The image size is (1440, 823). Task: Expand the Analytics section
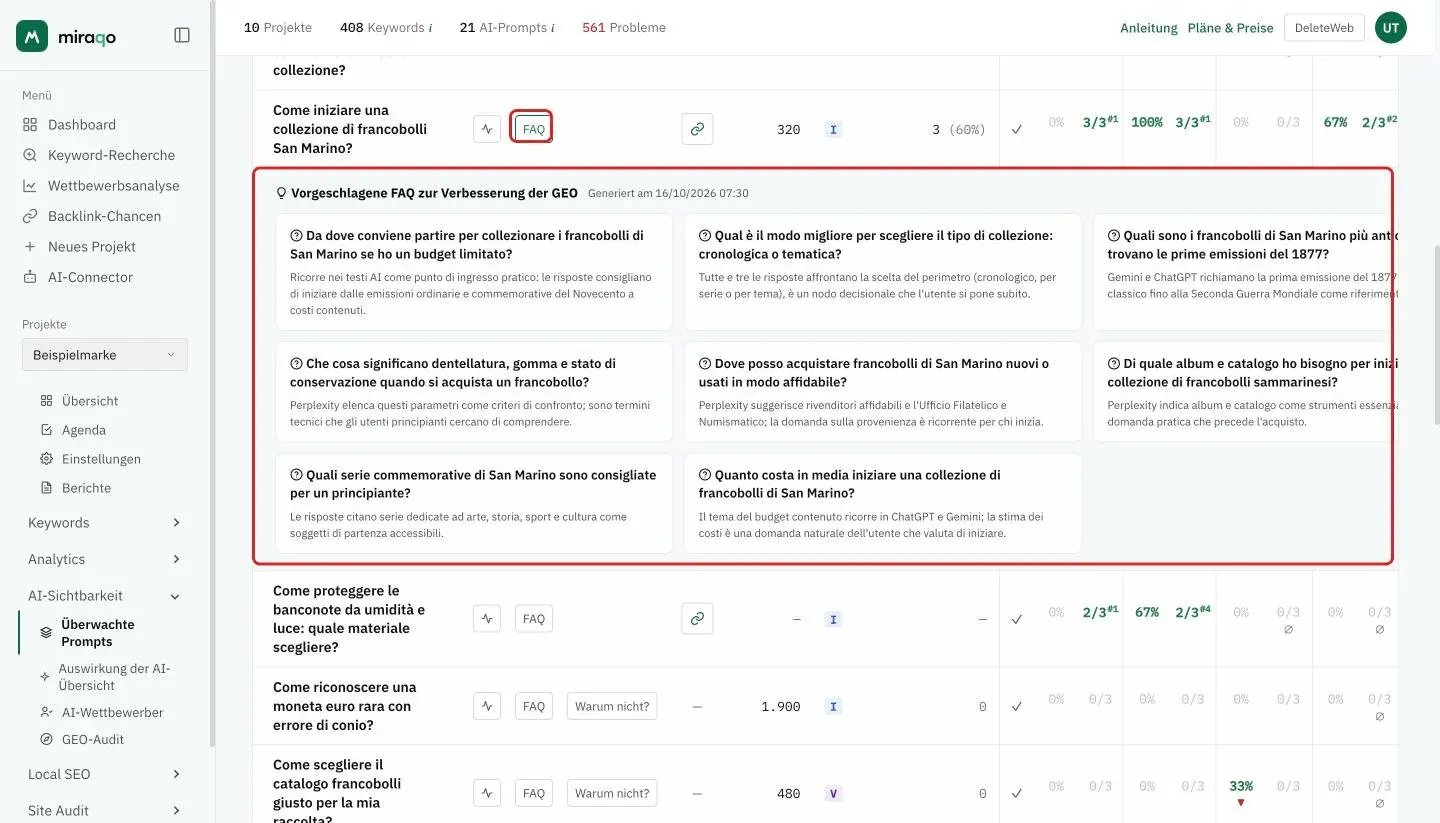pyautogui.click(x=104, y=559)
